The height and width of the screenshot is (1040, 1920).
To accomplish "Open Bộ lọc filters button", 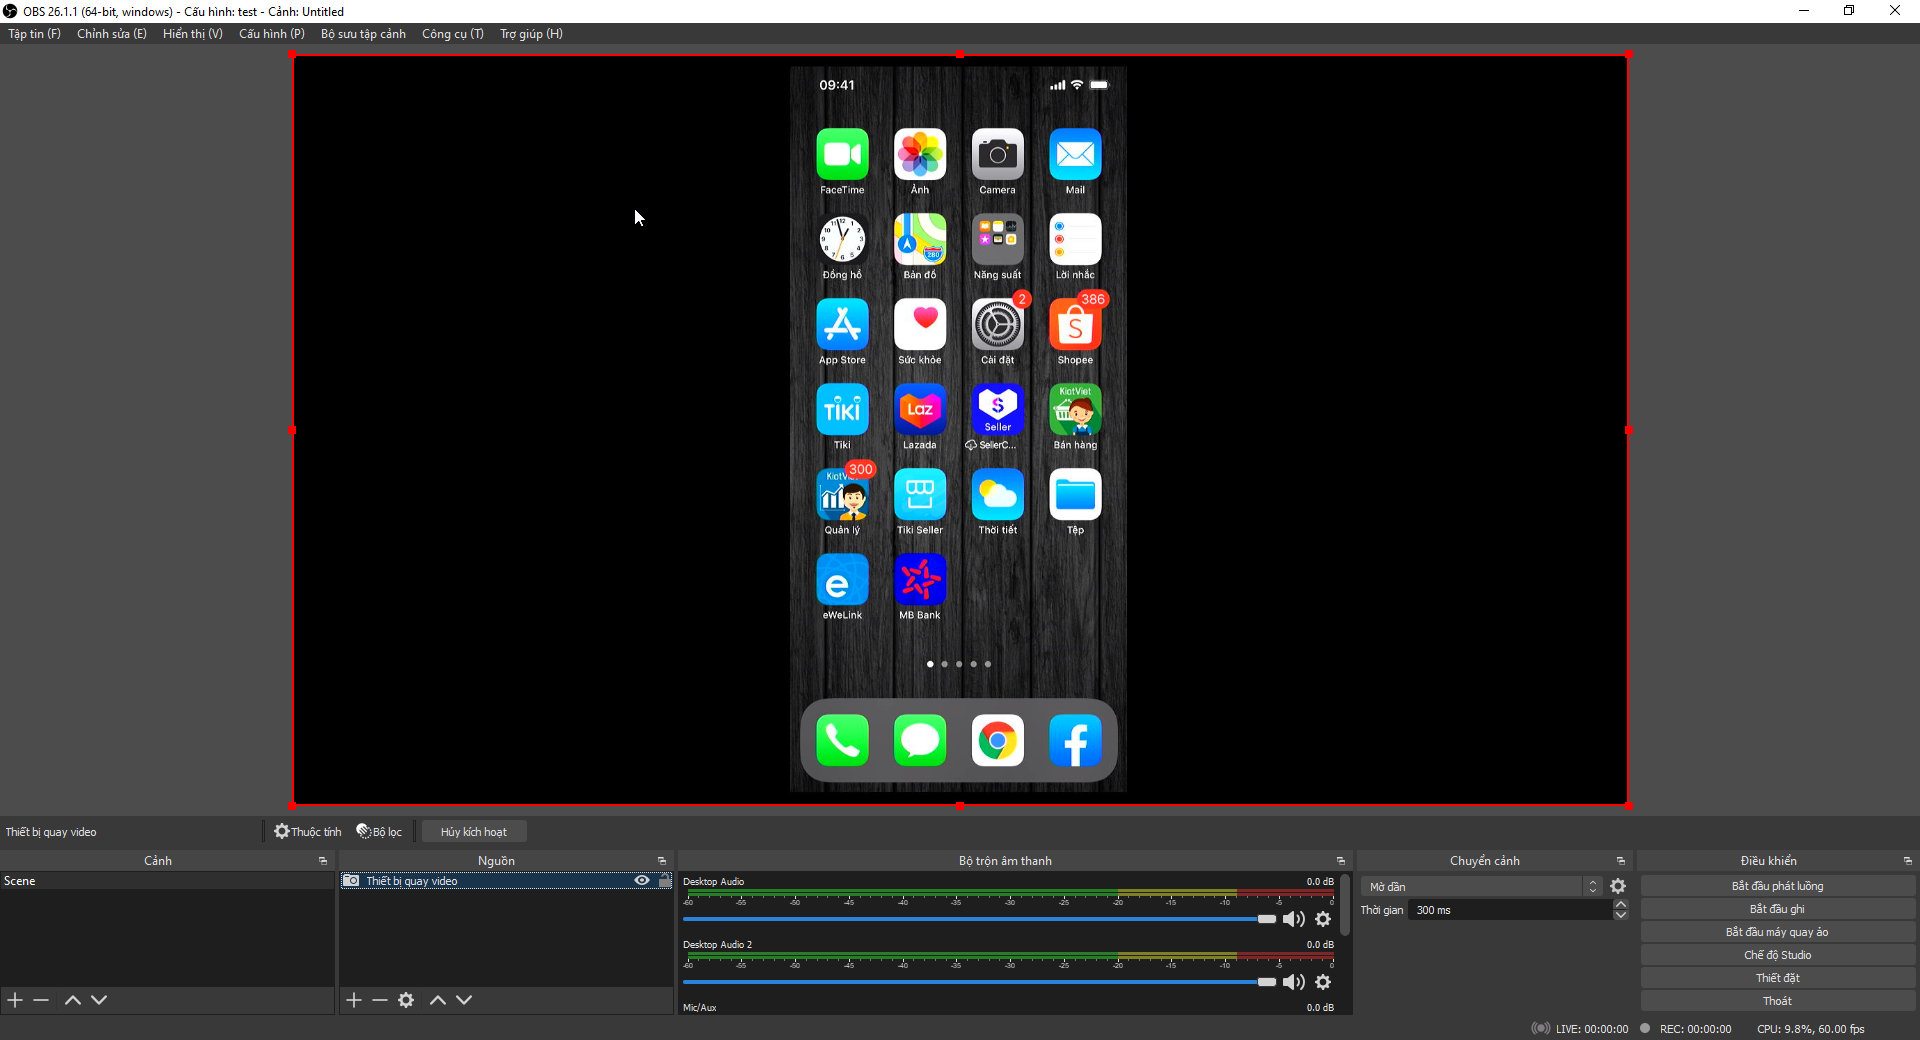I will (x=379, y=831).
